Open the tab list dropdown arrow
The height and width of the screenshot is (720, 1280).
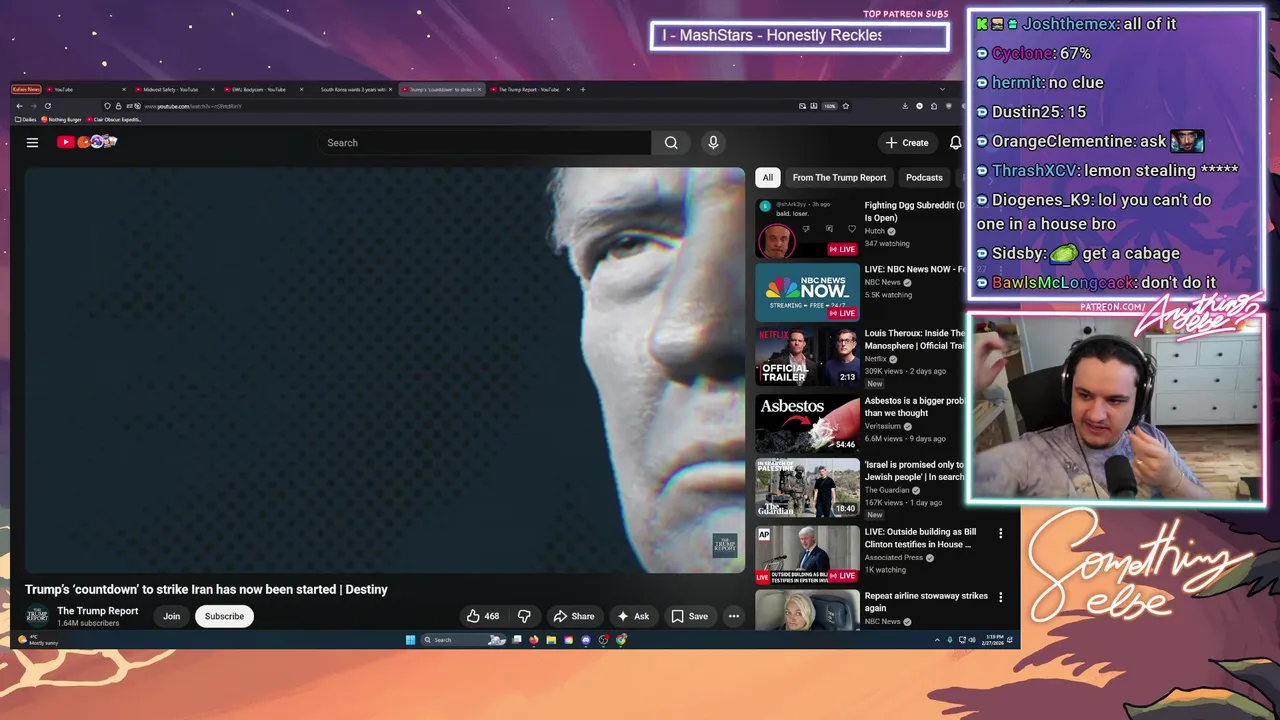coord(942,89)
